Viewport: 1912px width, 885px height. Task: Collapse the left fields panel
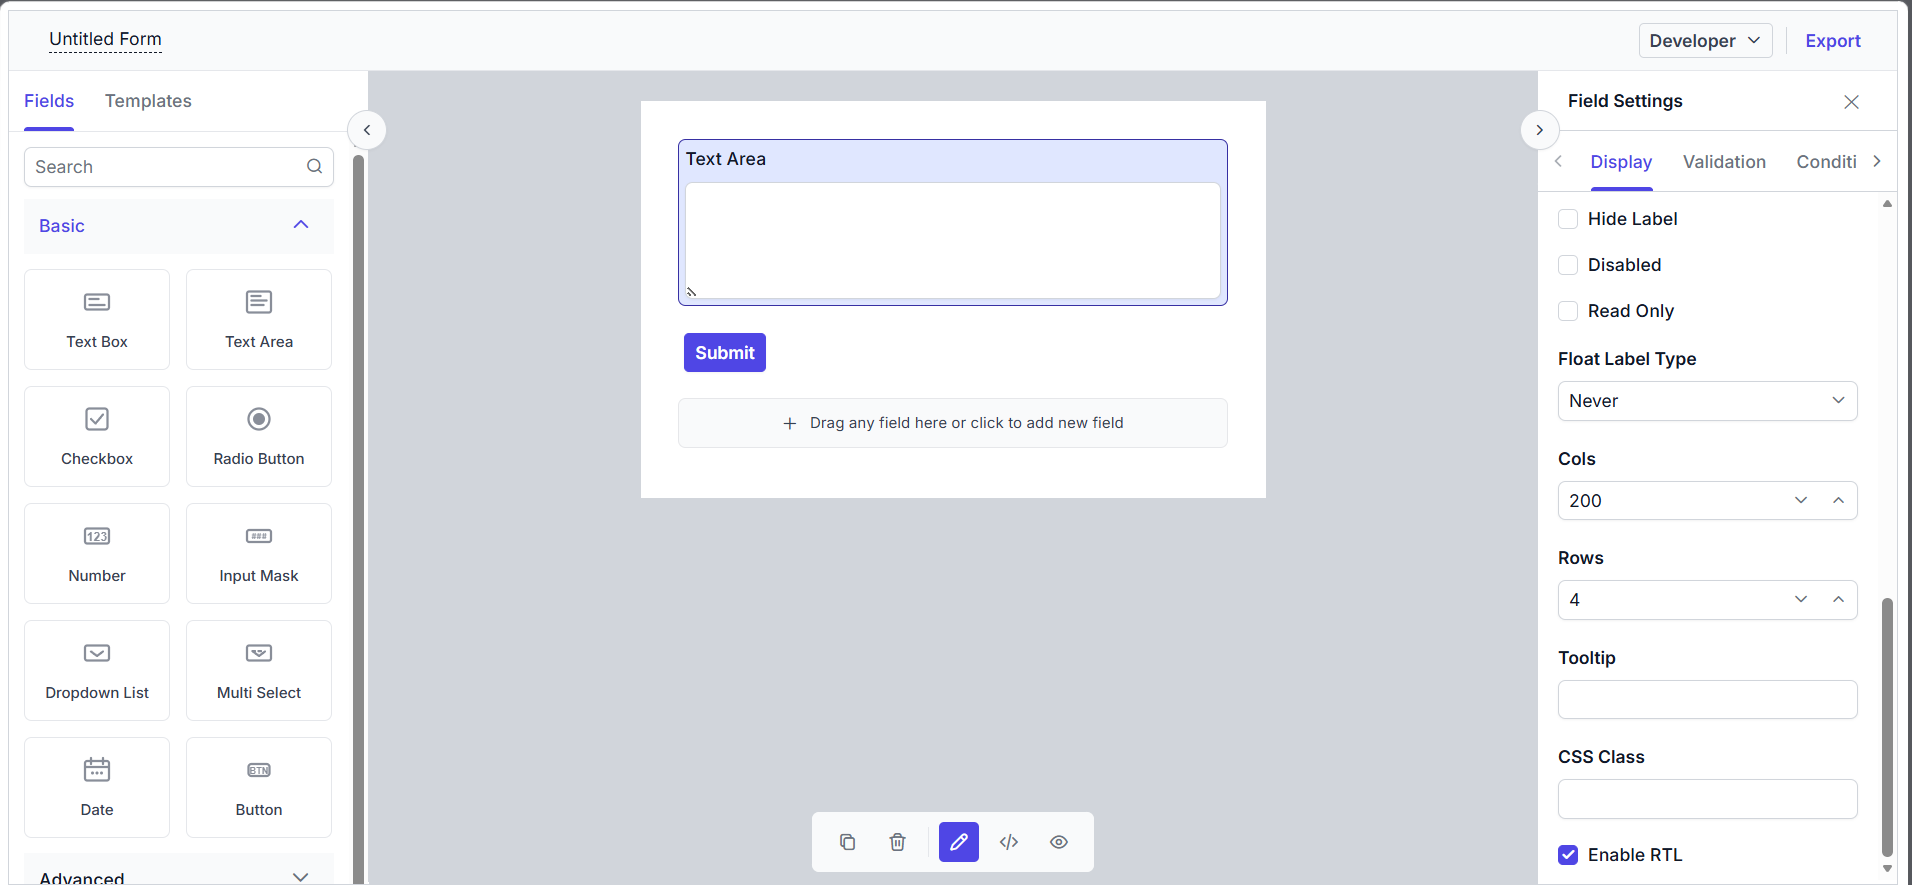(x=367, y=130)
